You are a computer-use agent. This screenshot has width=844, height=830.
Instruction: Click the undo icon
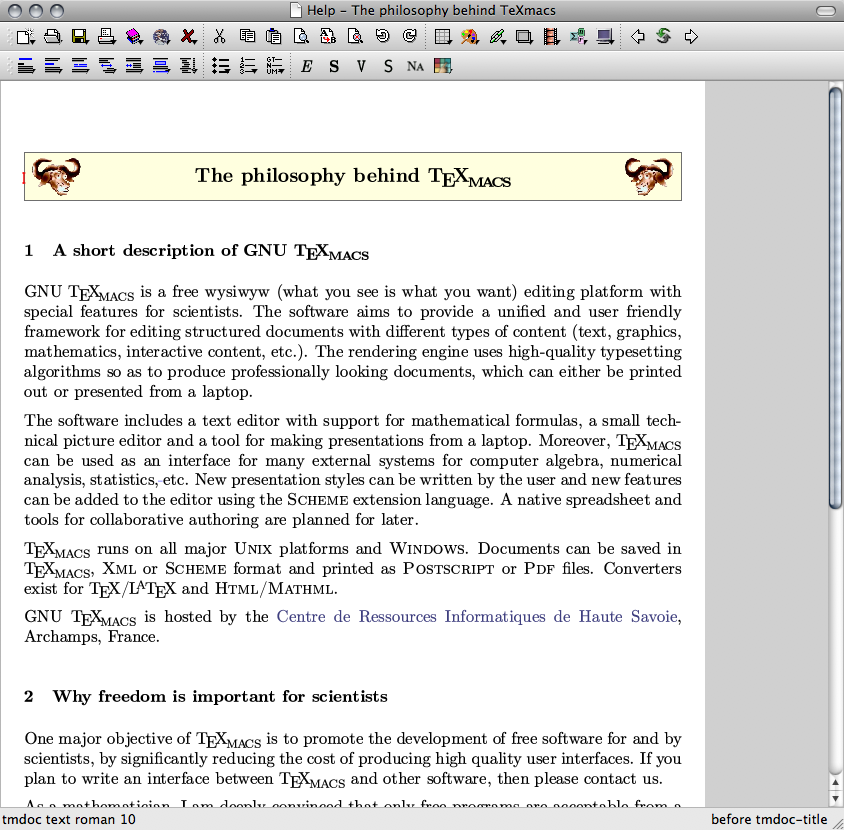[383, 37]
